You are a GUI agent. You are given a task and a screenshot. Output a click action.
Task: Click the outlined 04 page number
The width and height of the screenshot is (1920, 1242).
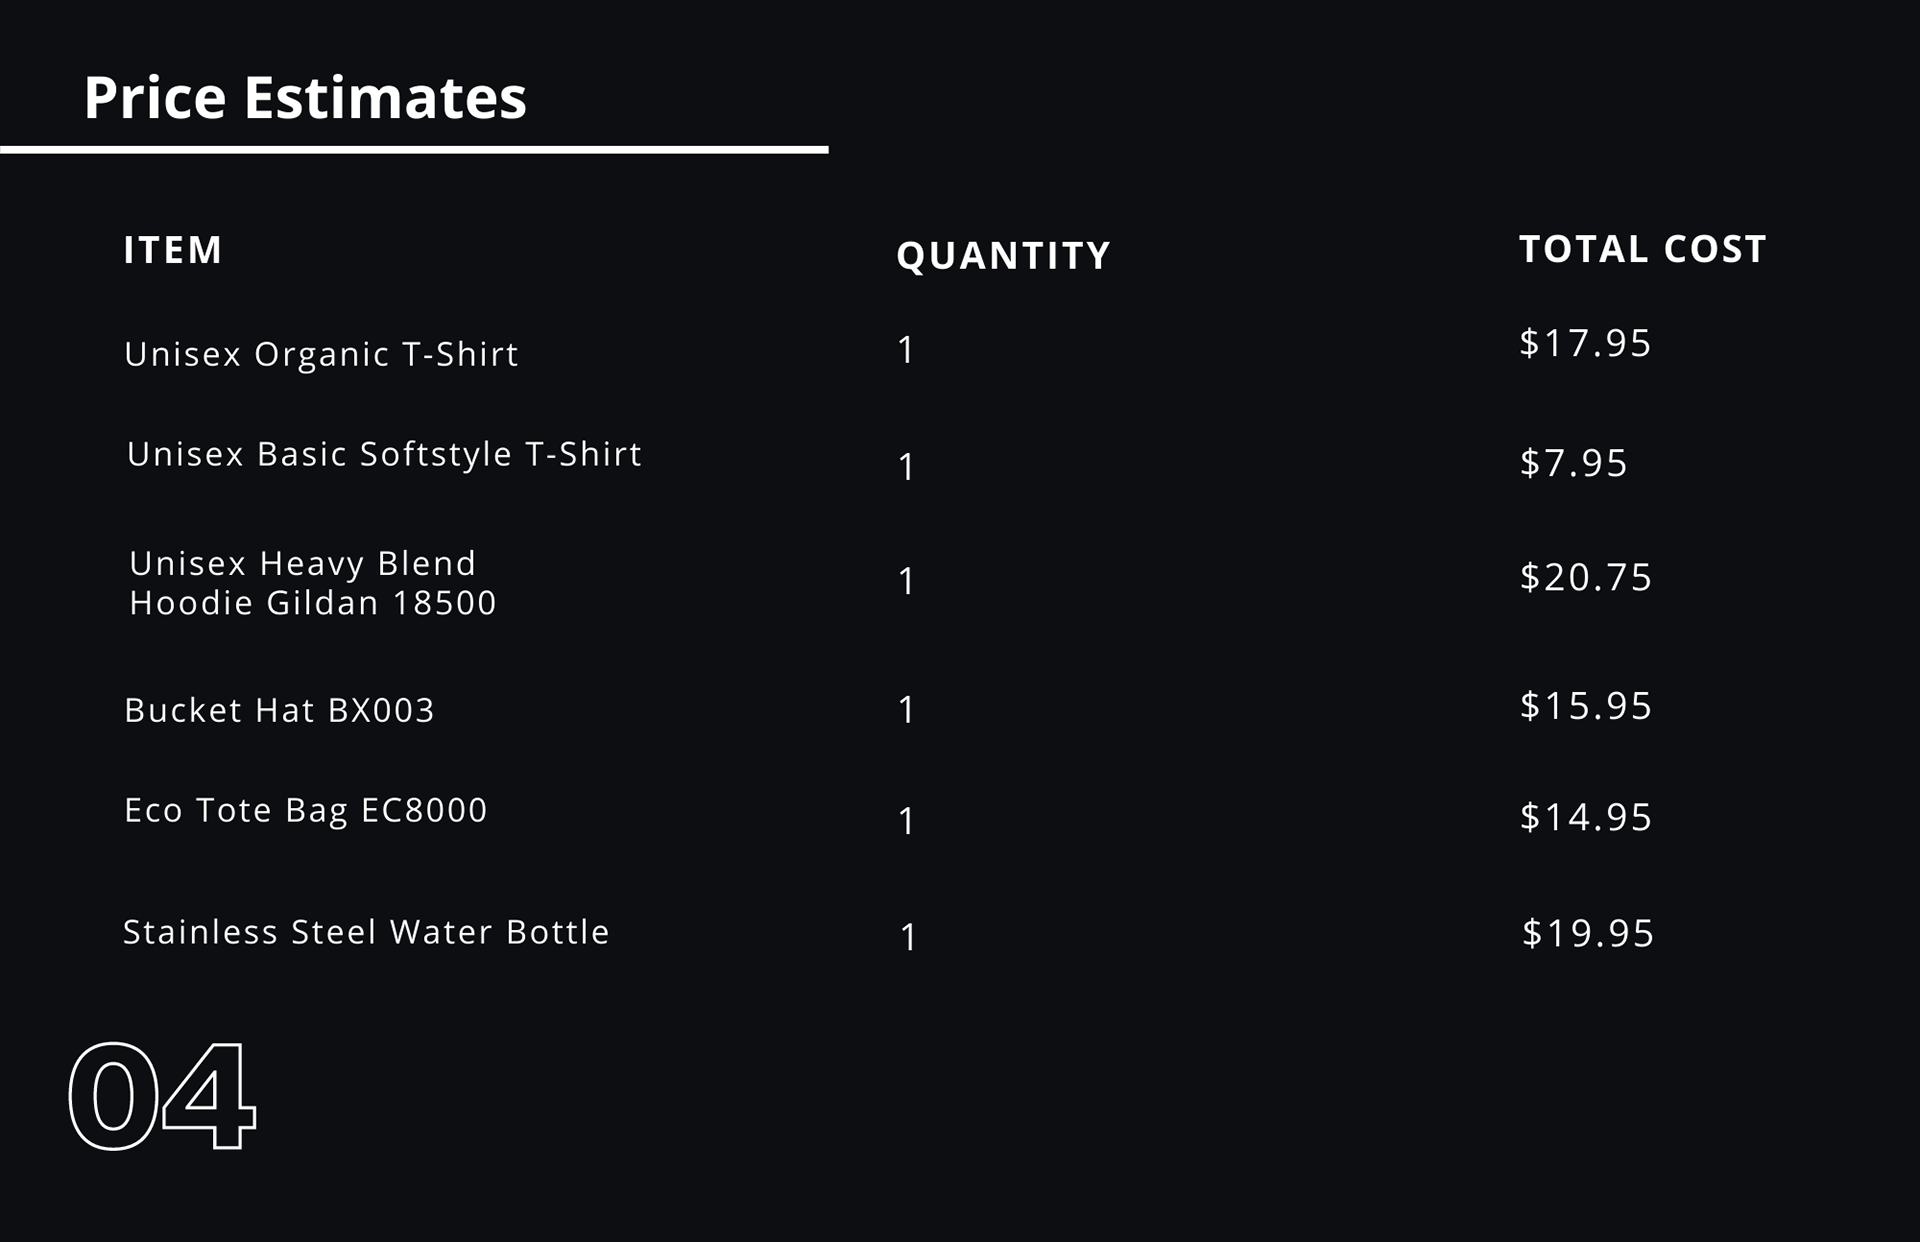pyautogui.click(x=162, y=1096)
